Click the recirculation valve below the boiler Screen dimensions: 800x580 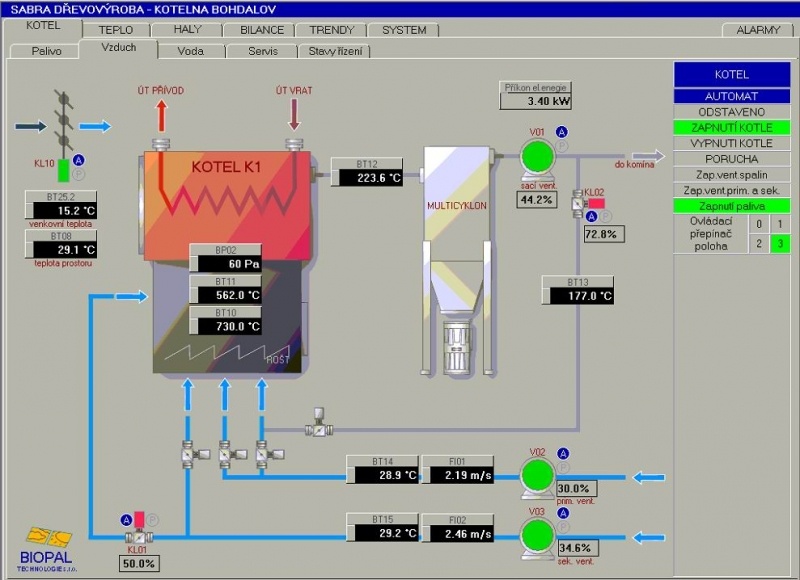click(319, 423)
